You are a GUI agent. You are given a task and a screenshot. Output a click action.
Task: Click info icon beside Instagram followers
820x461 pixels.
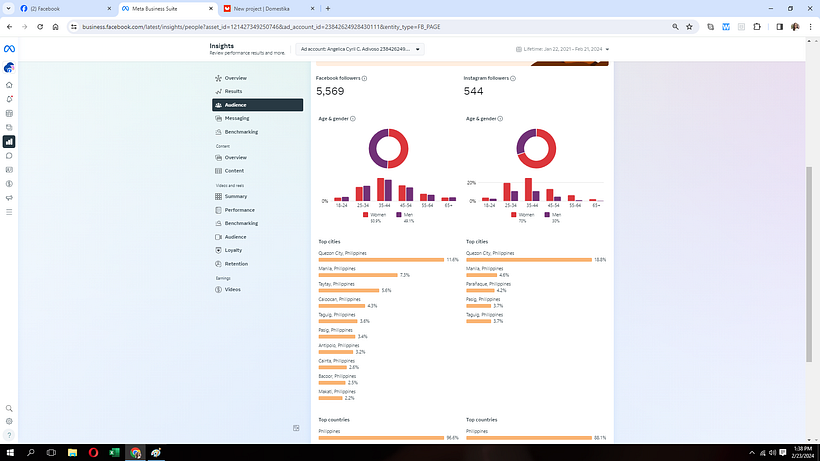(513, 78)
